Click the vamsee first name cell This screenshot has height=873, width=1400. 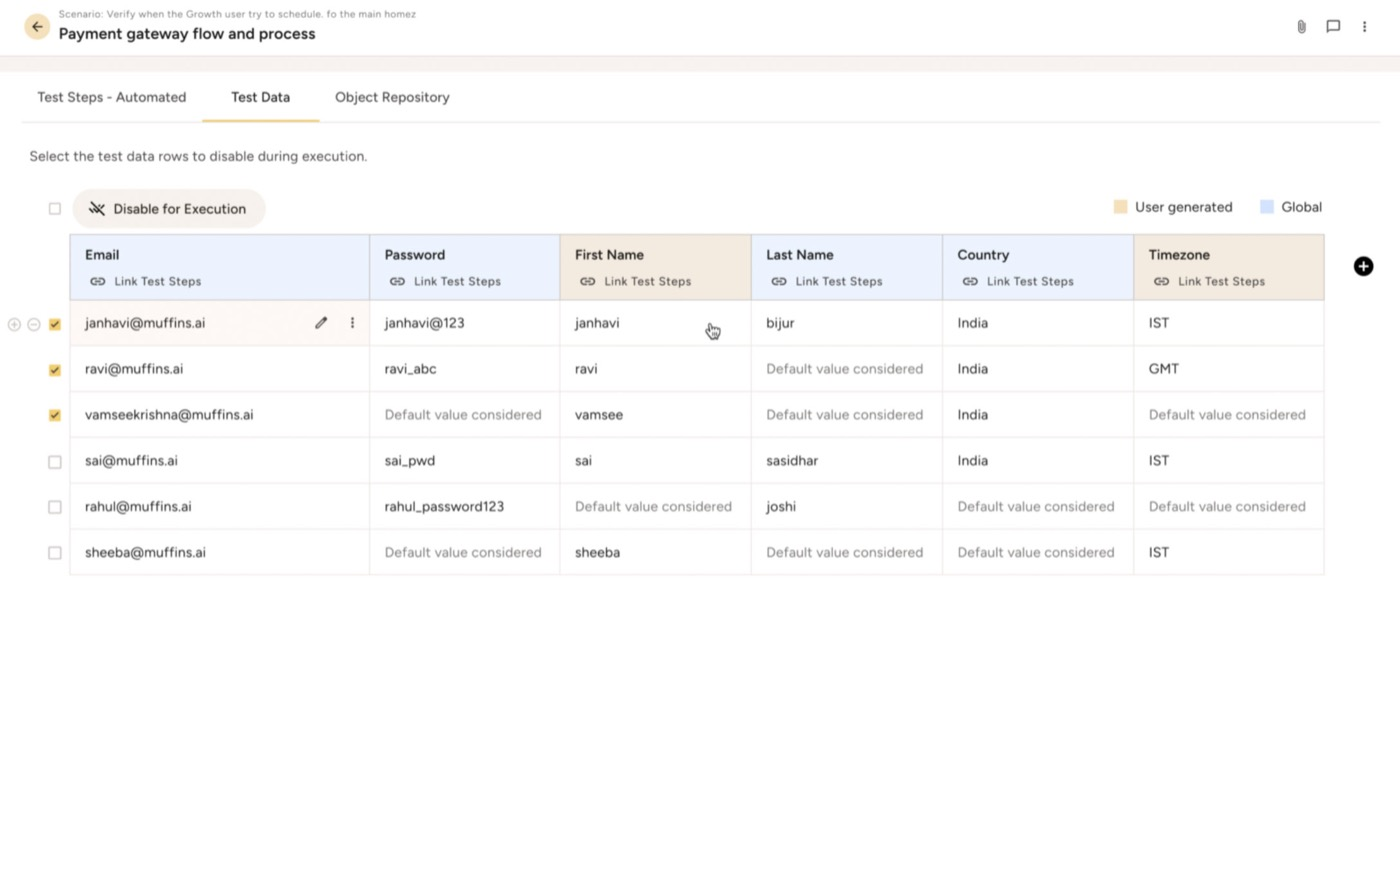[656, 415]
